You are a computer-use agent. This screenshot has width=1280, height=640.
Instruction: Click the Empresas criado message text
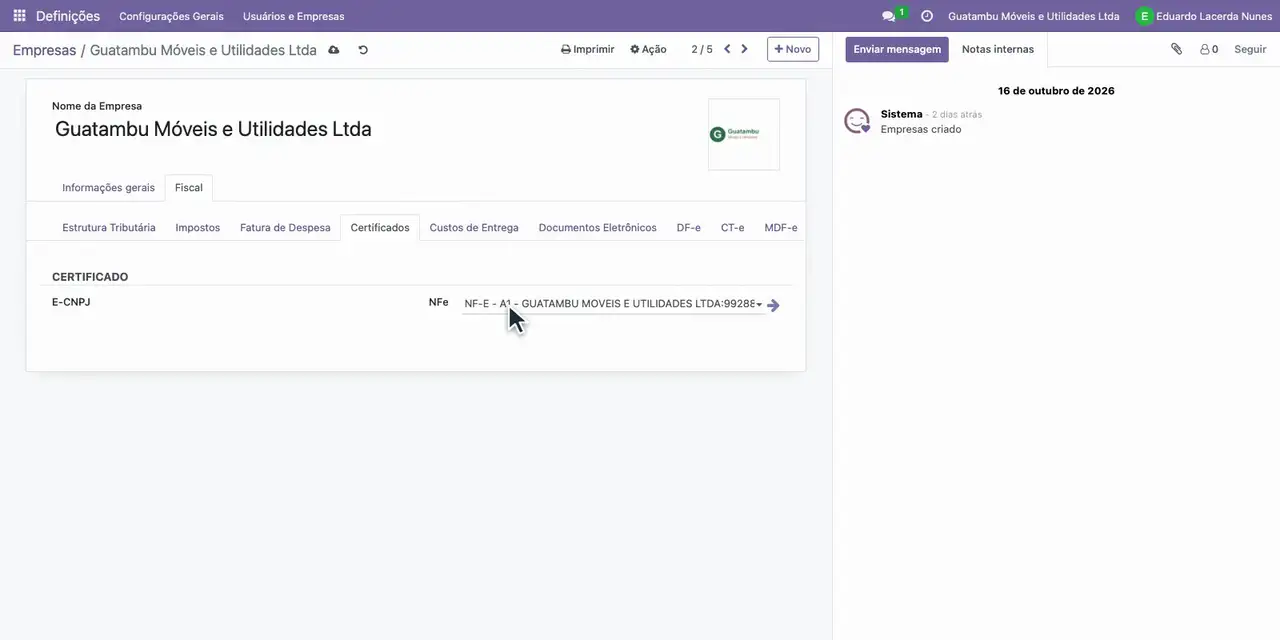coord(920,129)
